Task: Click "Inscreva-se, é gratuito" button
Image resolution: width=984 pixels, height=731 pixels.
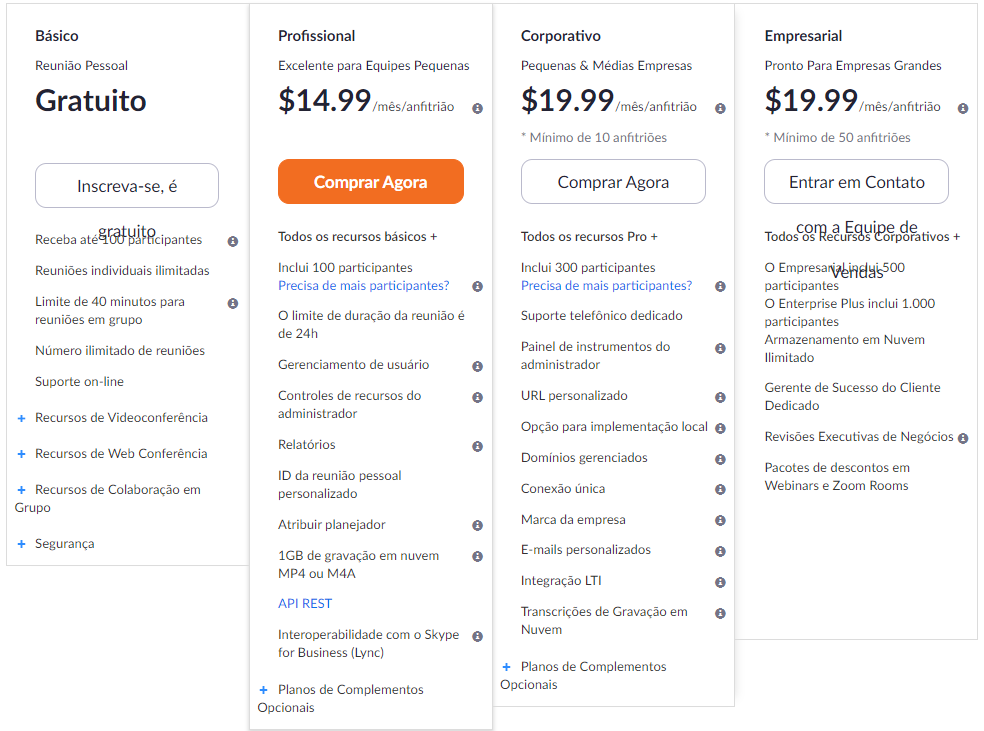Action: coord(127,185)
